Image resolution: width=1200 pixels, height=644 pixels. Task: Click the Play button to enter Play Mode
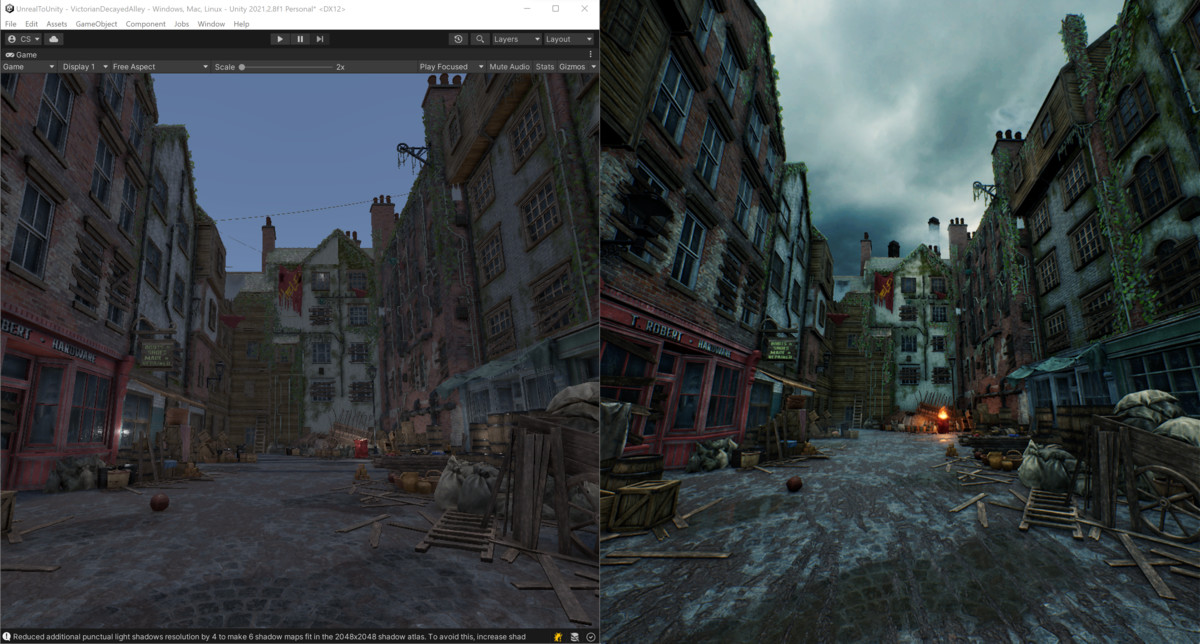pos(279,39)
